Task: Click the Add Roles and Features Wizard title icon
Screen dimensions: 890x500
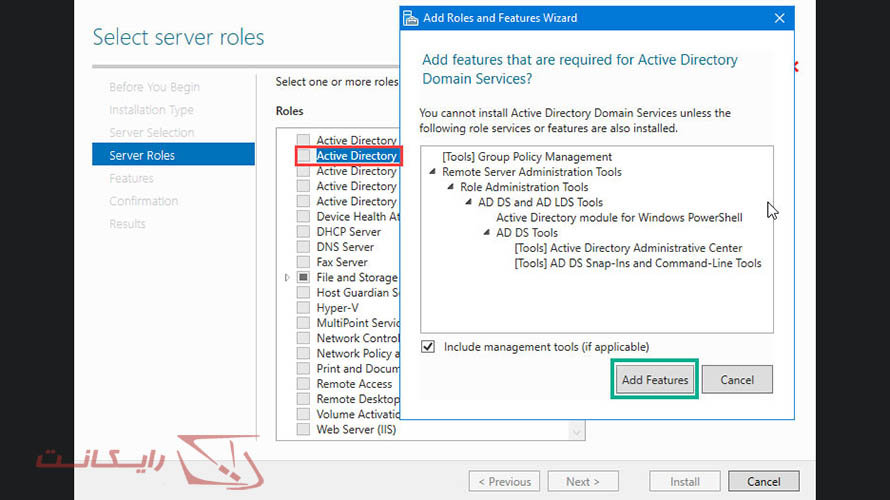Action: [410, 18]
